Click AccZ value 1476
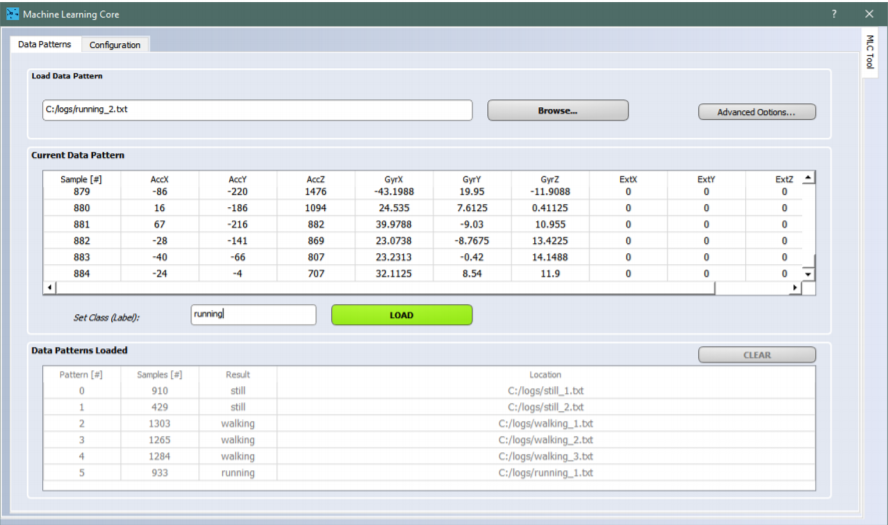 click(x=316, y=191)
